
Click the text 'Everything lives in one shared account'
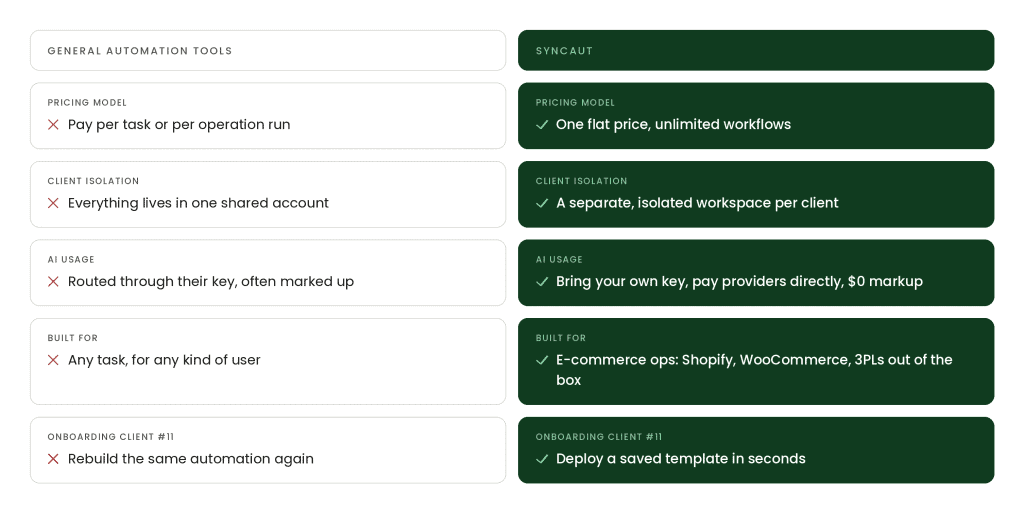point(199,203)
